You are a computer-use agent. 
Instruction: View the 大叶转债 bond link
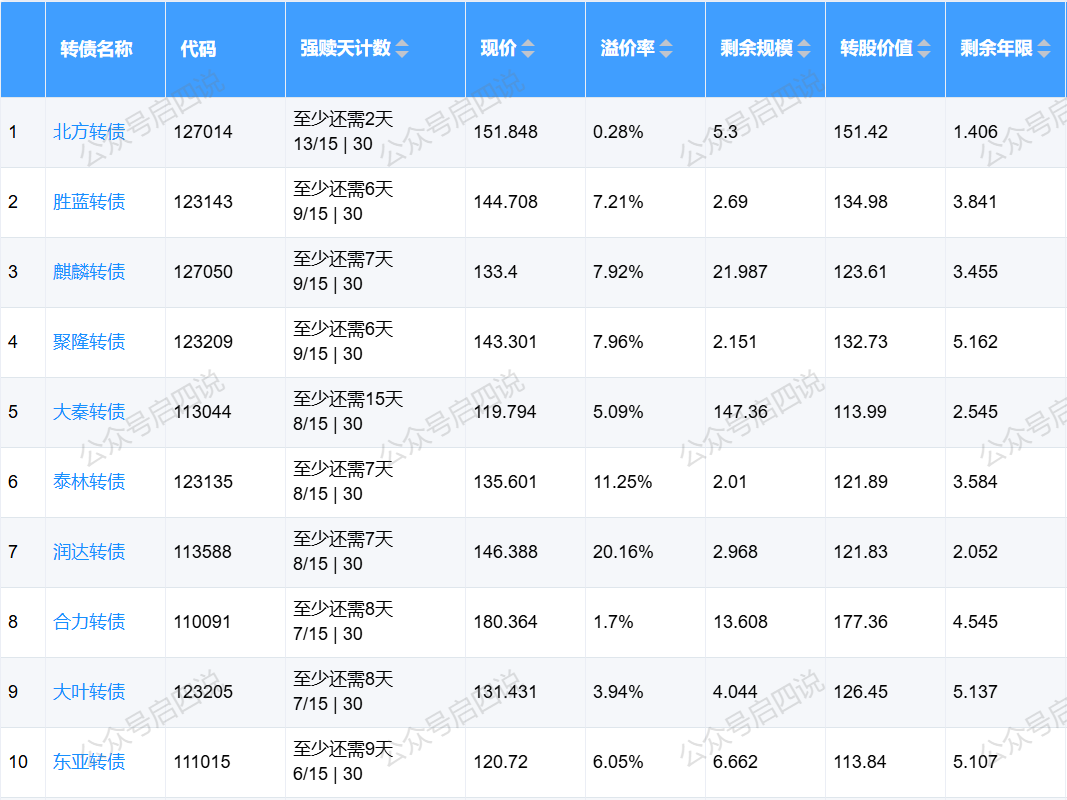(89, 692)
